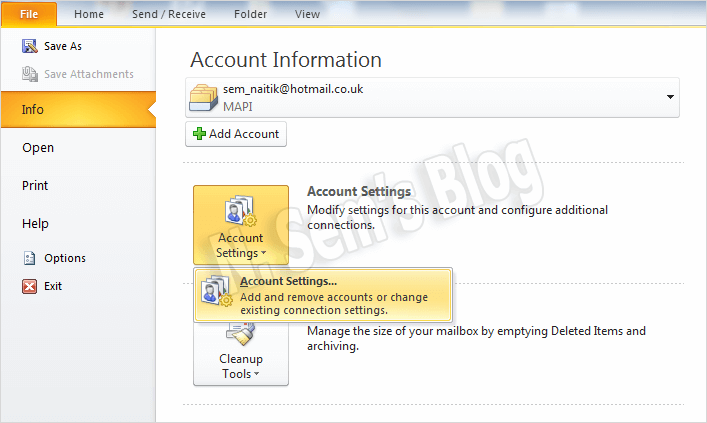Choose Exit to close Outlook
The height and width of the screenshot is (423, 707).
(53, 286)
